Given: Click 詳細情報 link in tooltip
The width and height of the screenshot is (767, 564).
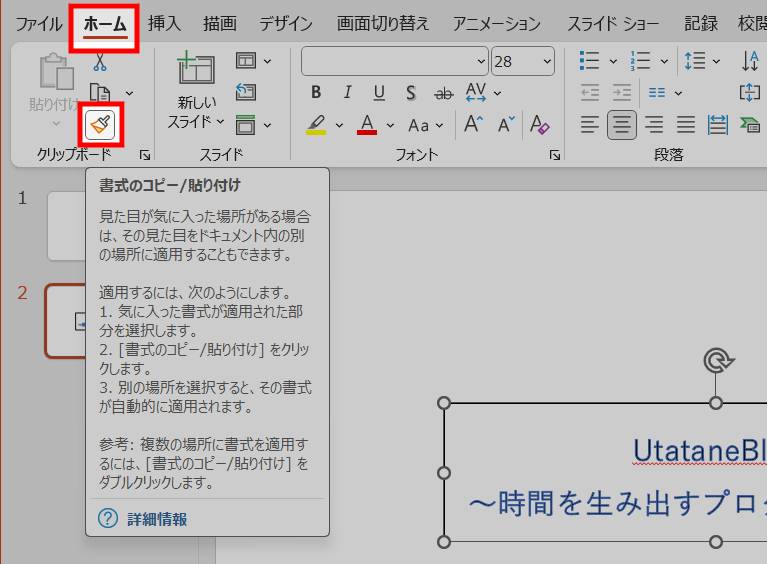Looking at the screenshot, I should 157,519.
